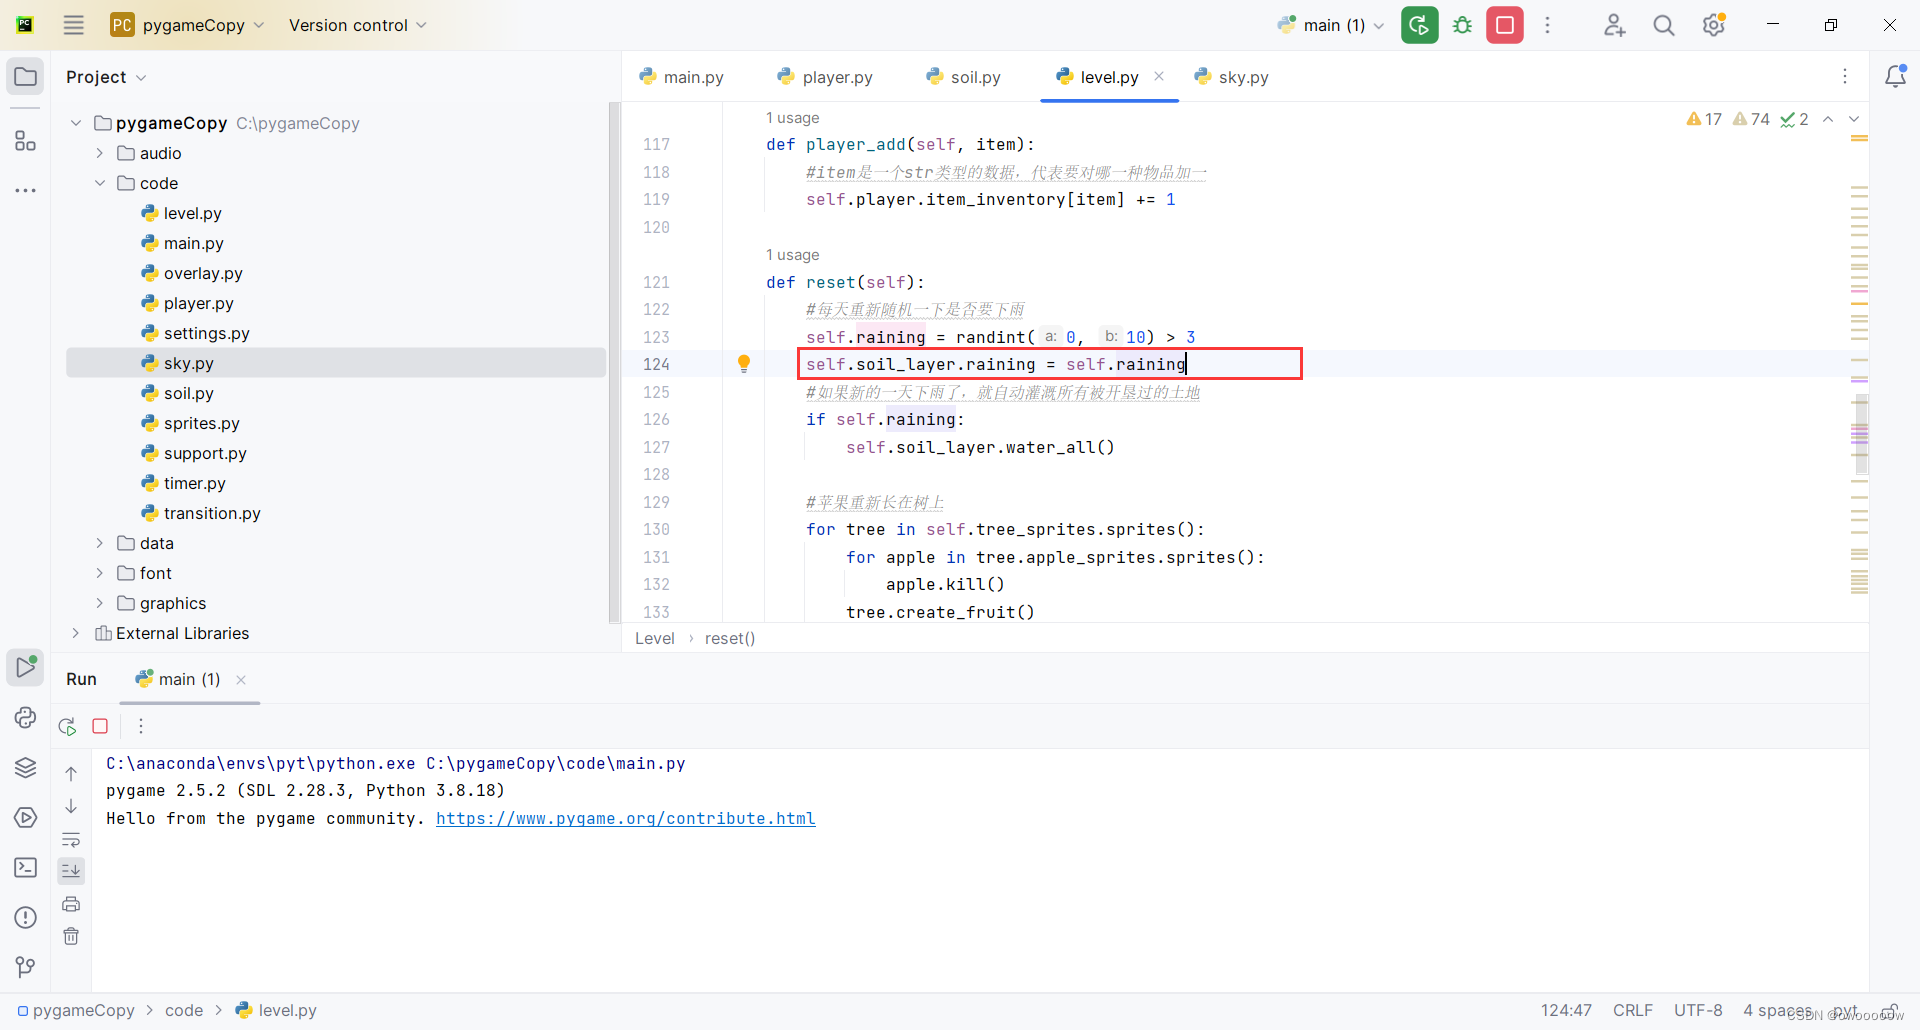Go to next highlighted error arrow
This screenshot has width=1920, height=1030.
(x=1854, y=119)
